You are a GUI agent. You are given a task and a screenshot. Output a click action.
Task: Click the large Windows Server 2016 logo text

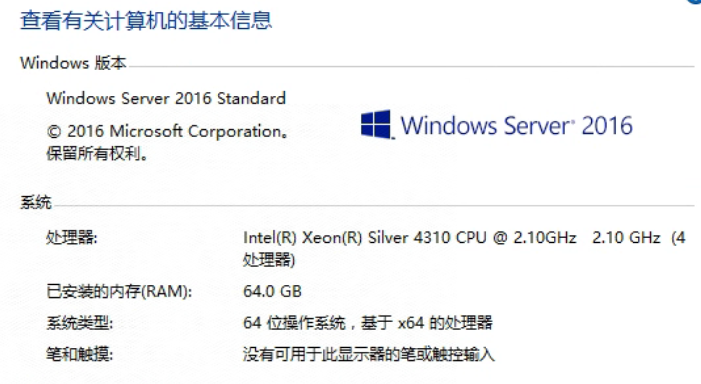(x=516, y=125)
